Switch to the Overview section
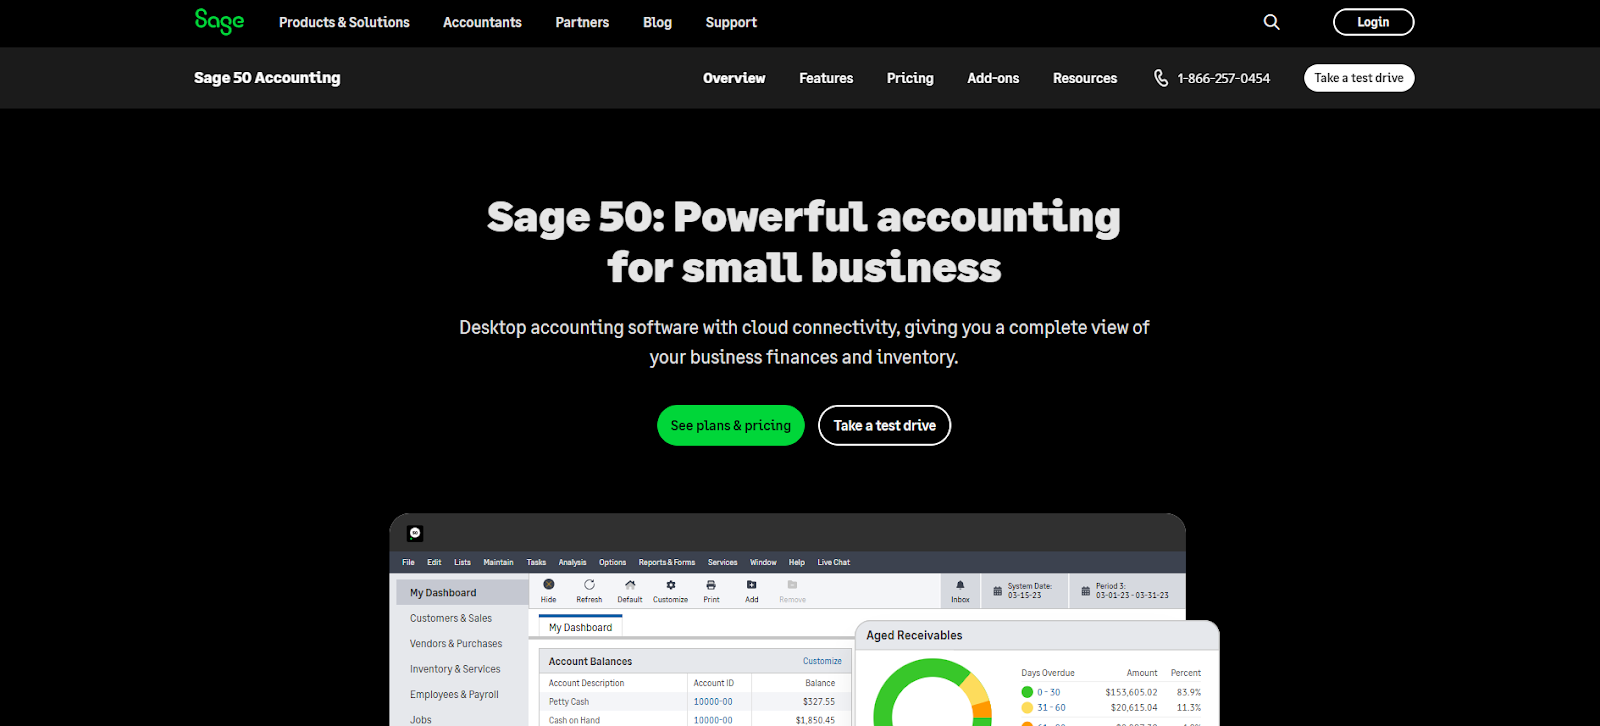 734,78
